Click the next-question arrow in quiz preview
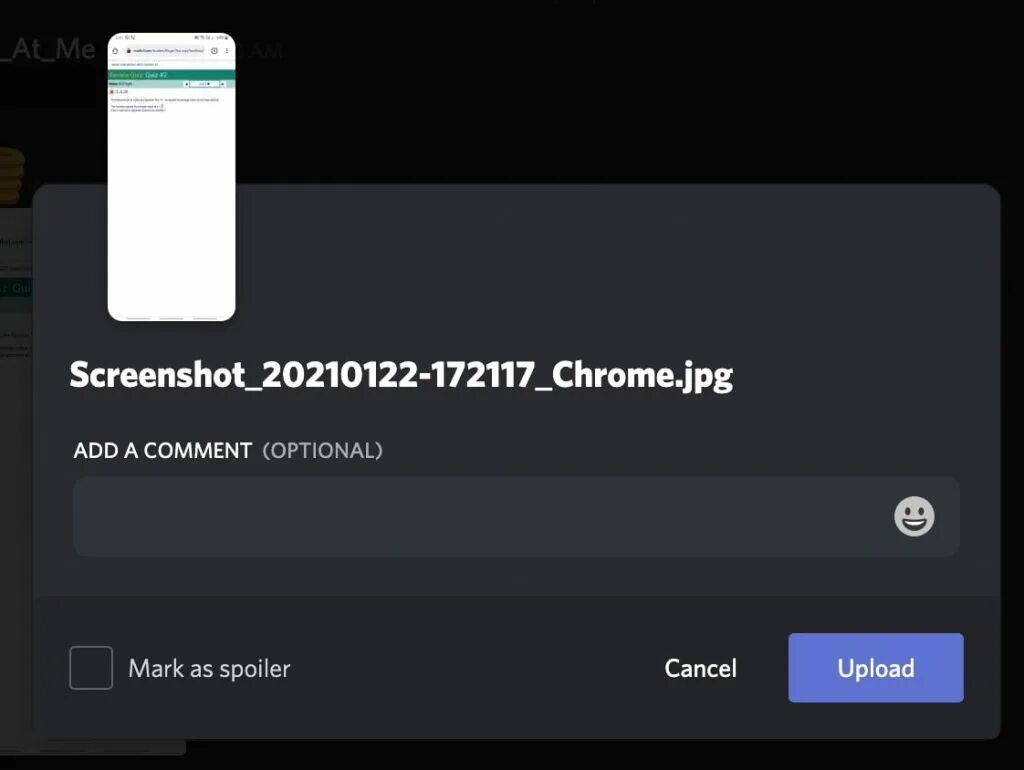The width and height of the screenshot is (1024, 770). [x=223, y=84]
